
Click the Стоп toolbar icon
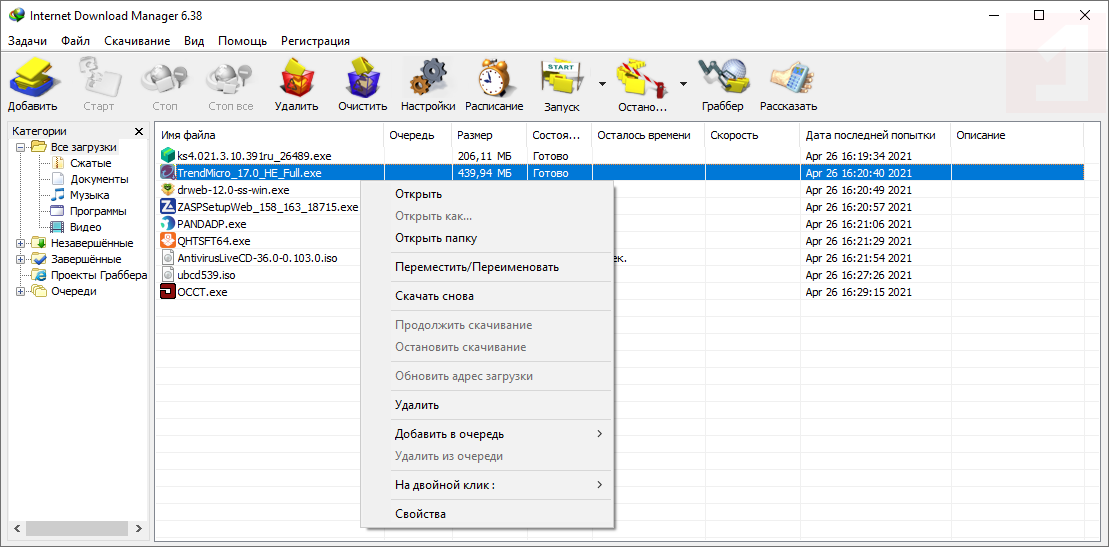(164, 77)
